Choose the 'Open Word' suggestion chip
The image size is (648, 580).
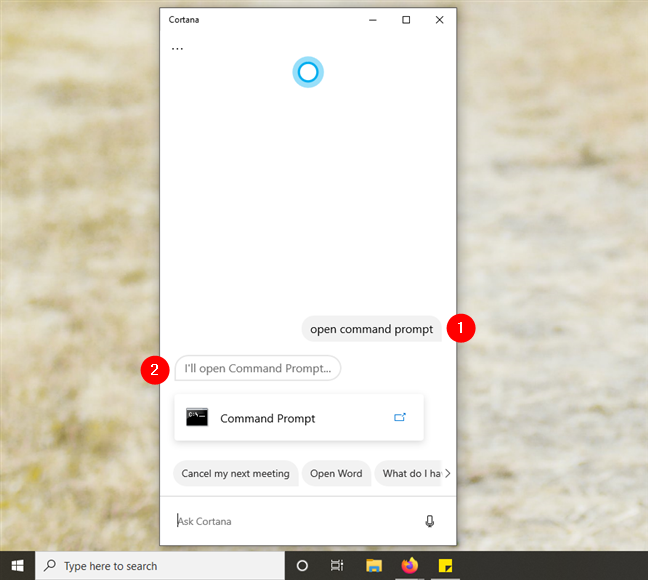[x=336, y=473]
